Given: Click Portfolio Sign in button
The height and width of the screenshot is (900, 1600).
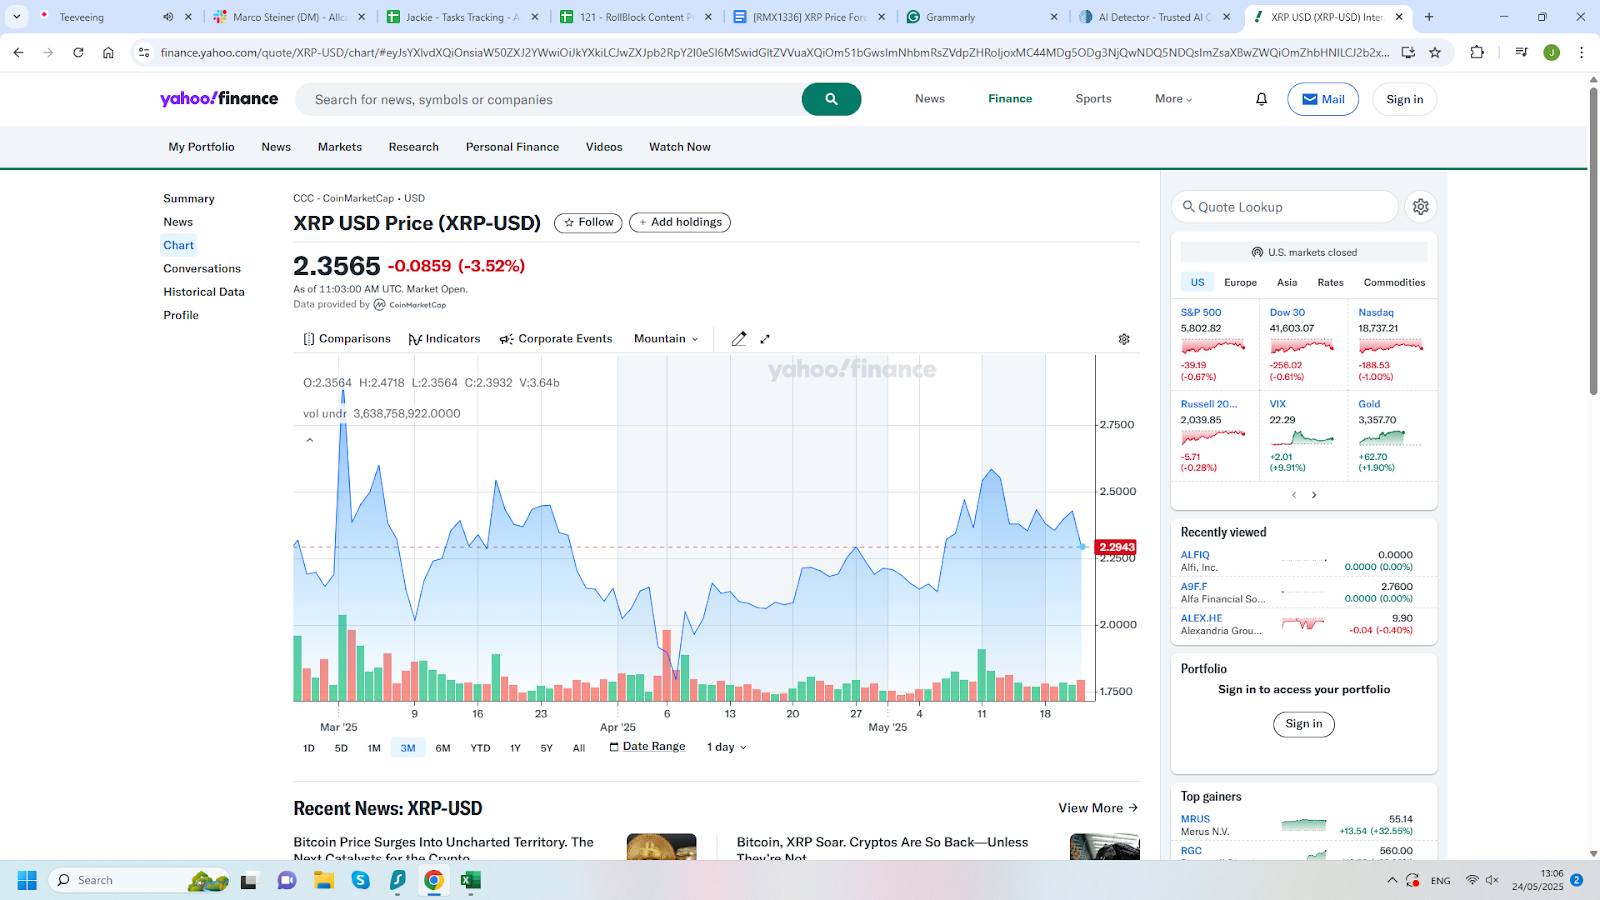Looking at the screenshot, I should pos(1304,724).
